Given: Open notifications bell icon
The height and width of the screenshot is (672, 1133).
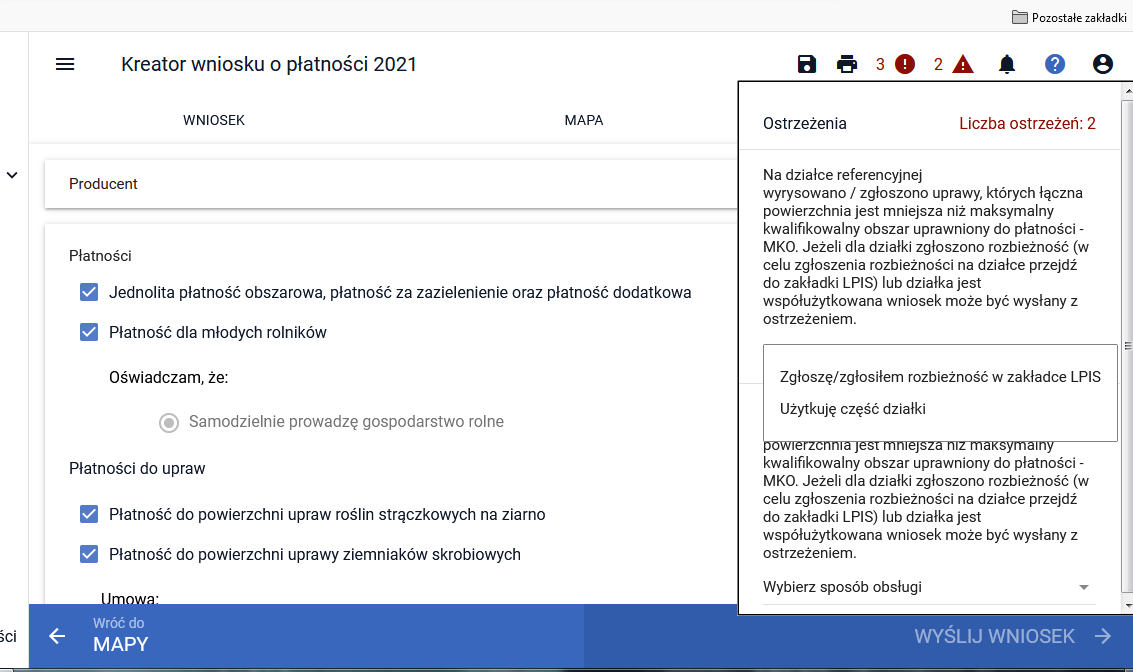Looking at the screenshot, I should coord(1007,64).
